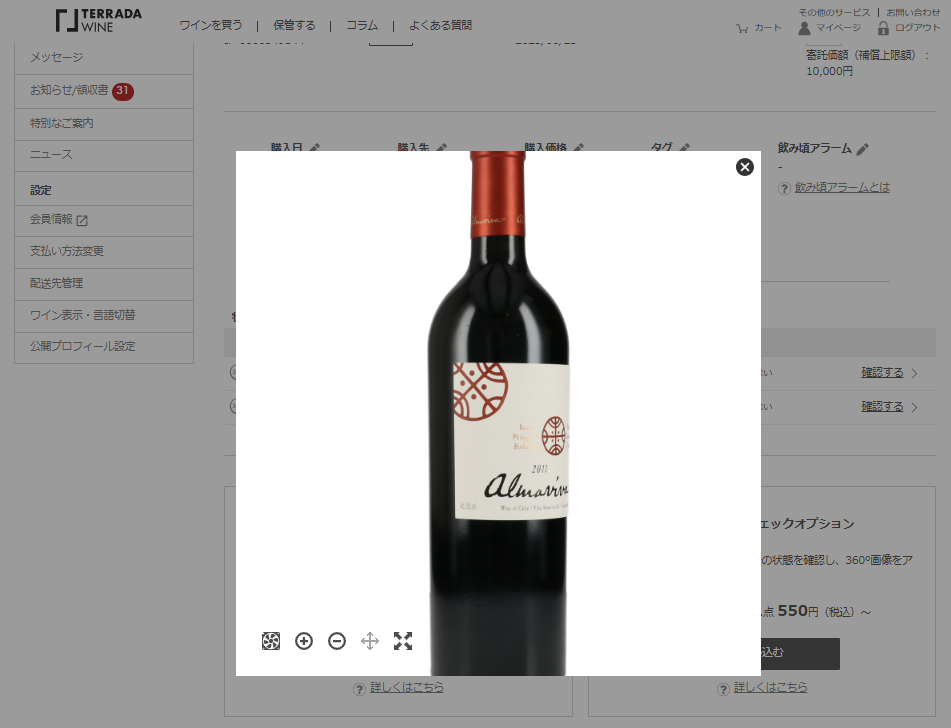The width and height of the screenshot is (951, 728).
Task: Open その他のサービス link
Action: tap(834, 12)
